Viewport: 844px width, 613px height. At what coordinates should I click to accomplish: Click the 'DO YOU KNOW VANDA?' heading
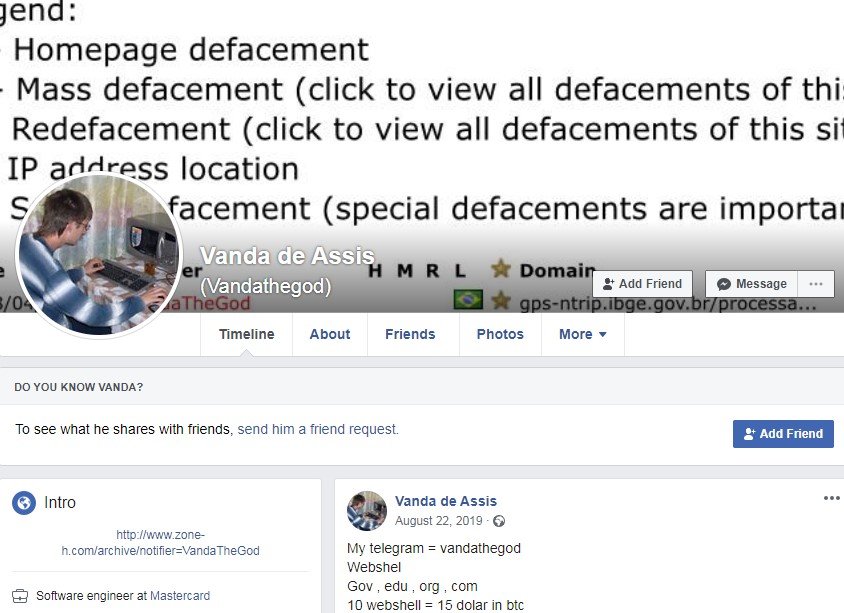click(x=79, y=387)
